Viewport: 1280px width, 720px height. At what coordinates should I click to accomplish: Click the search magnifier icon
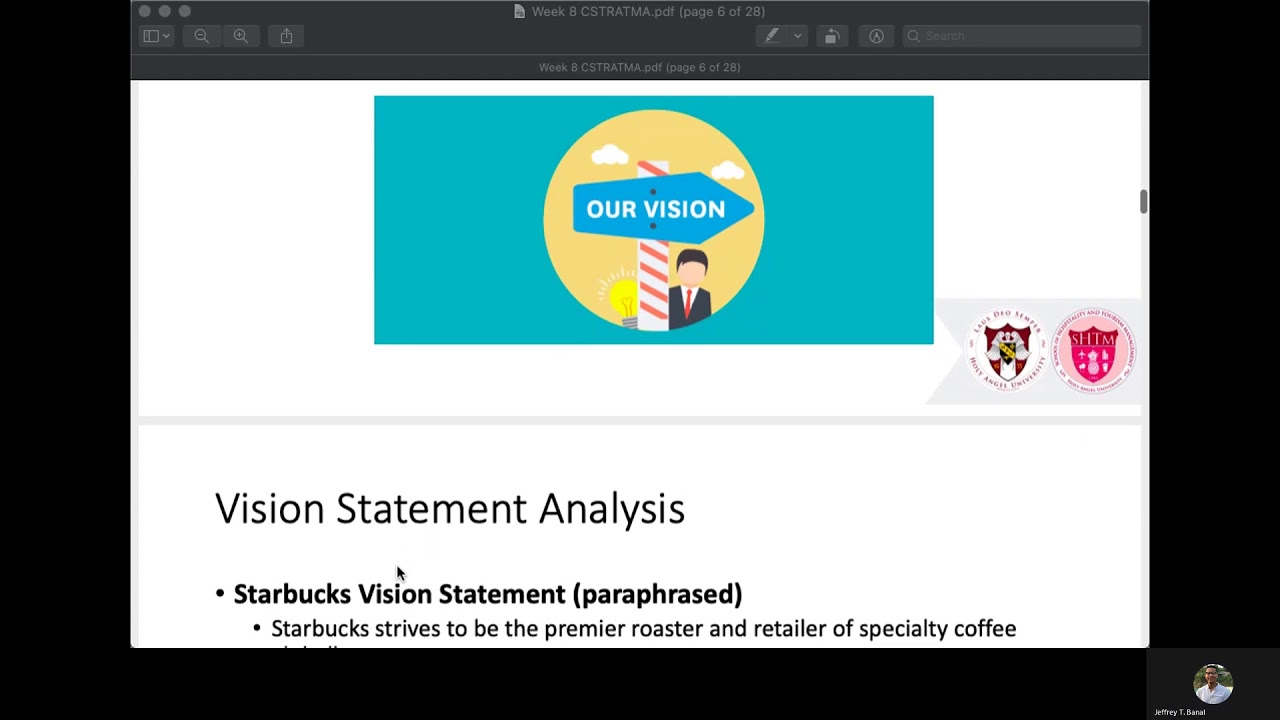[913, 36]
